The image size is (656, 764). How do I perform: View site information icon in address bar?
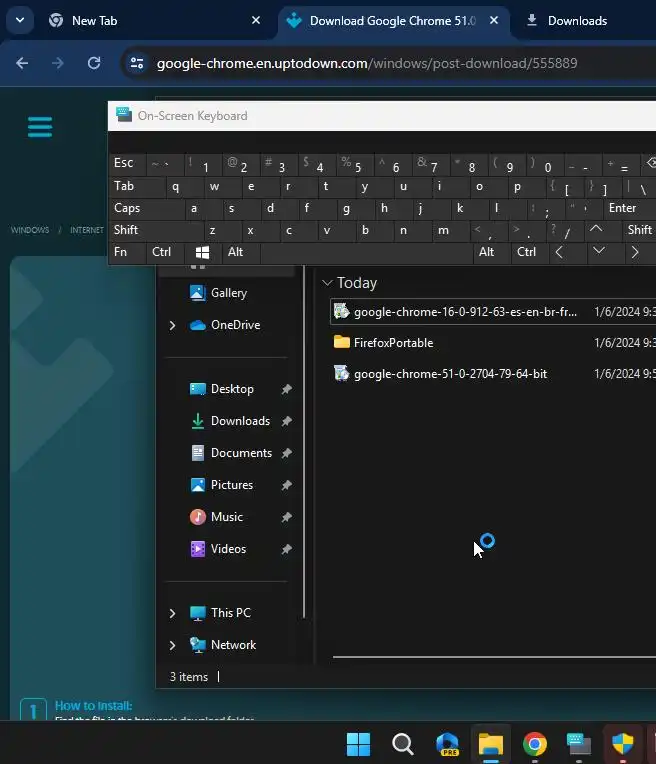(137, 63)
